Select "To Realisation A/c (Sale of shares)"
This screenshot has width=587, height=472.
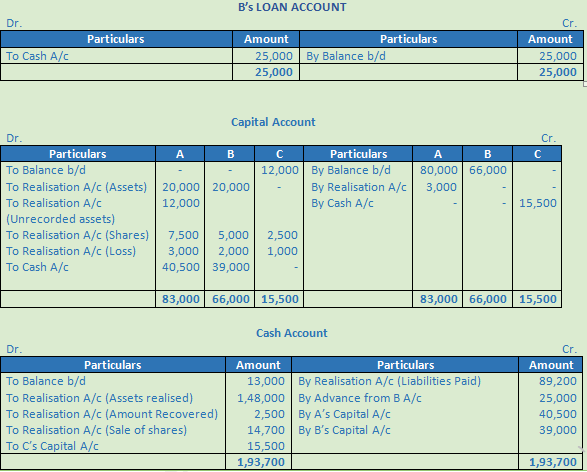(96, 430)
